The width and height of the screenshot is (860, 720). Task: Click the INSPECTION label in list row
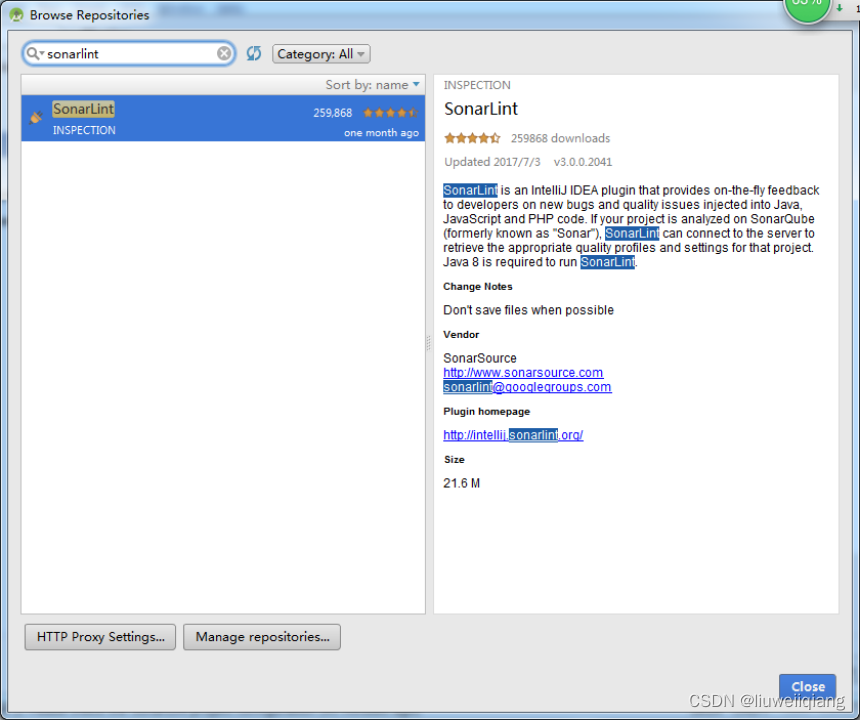pos(84,130)
